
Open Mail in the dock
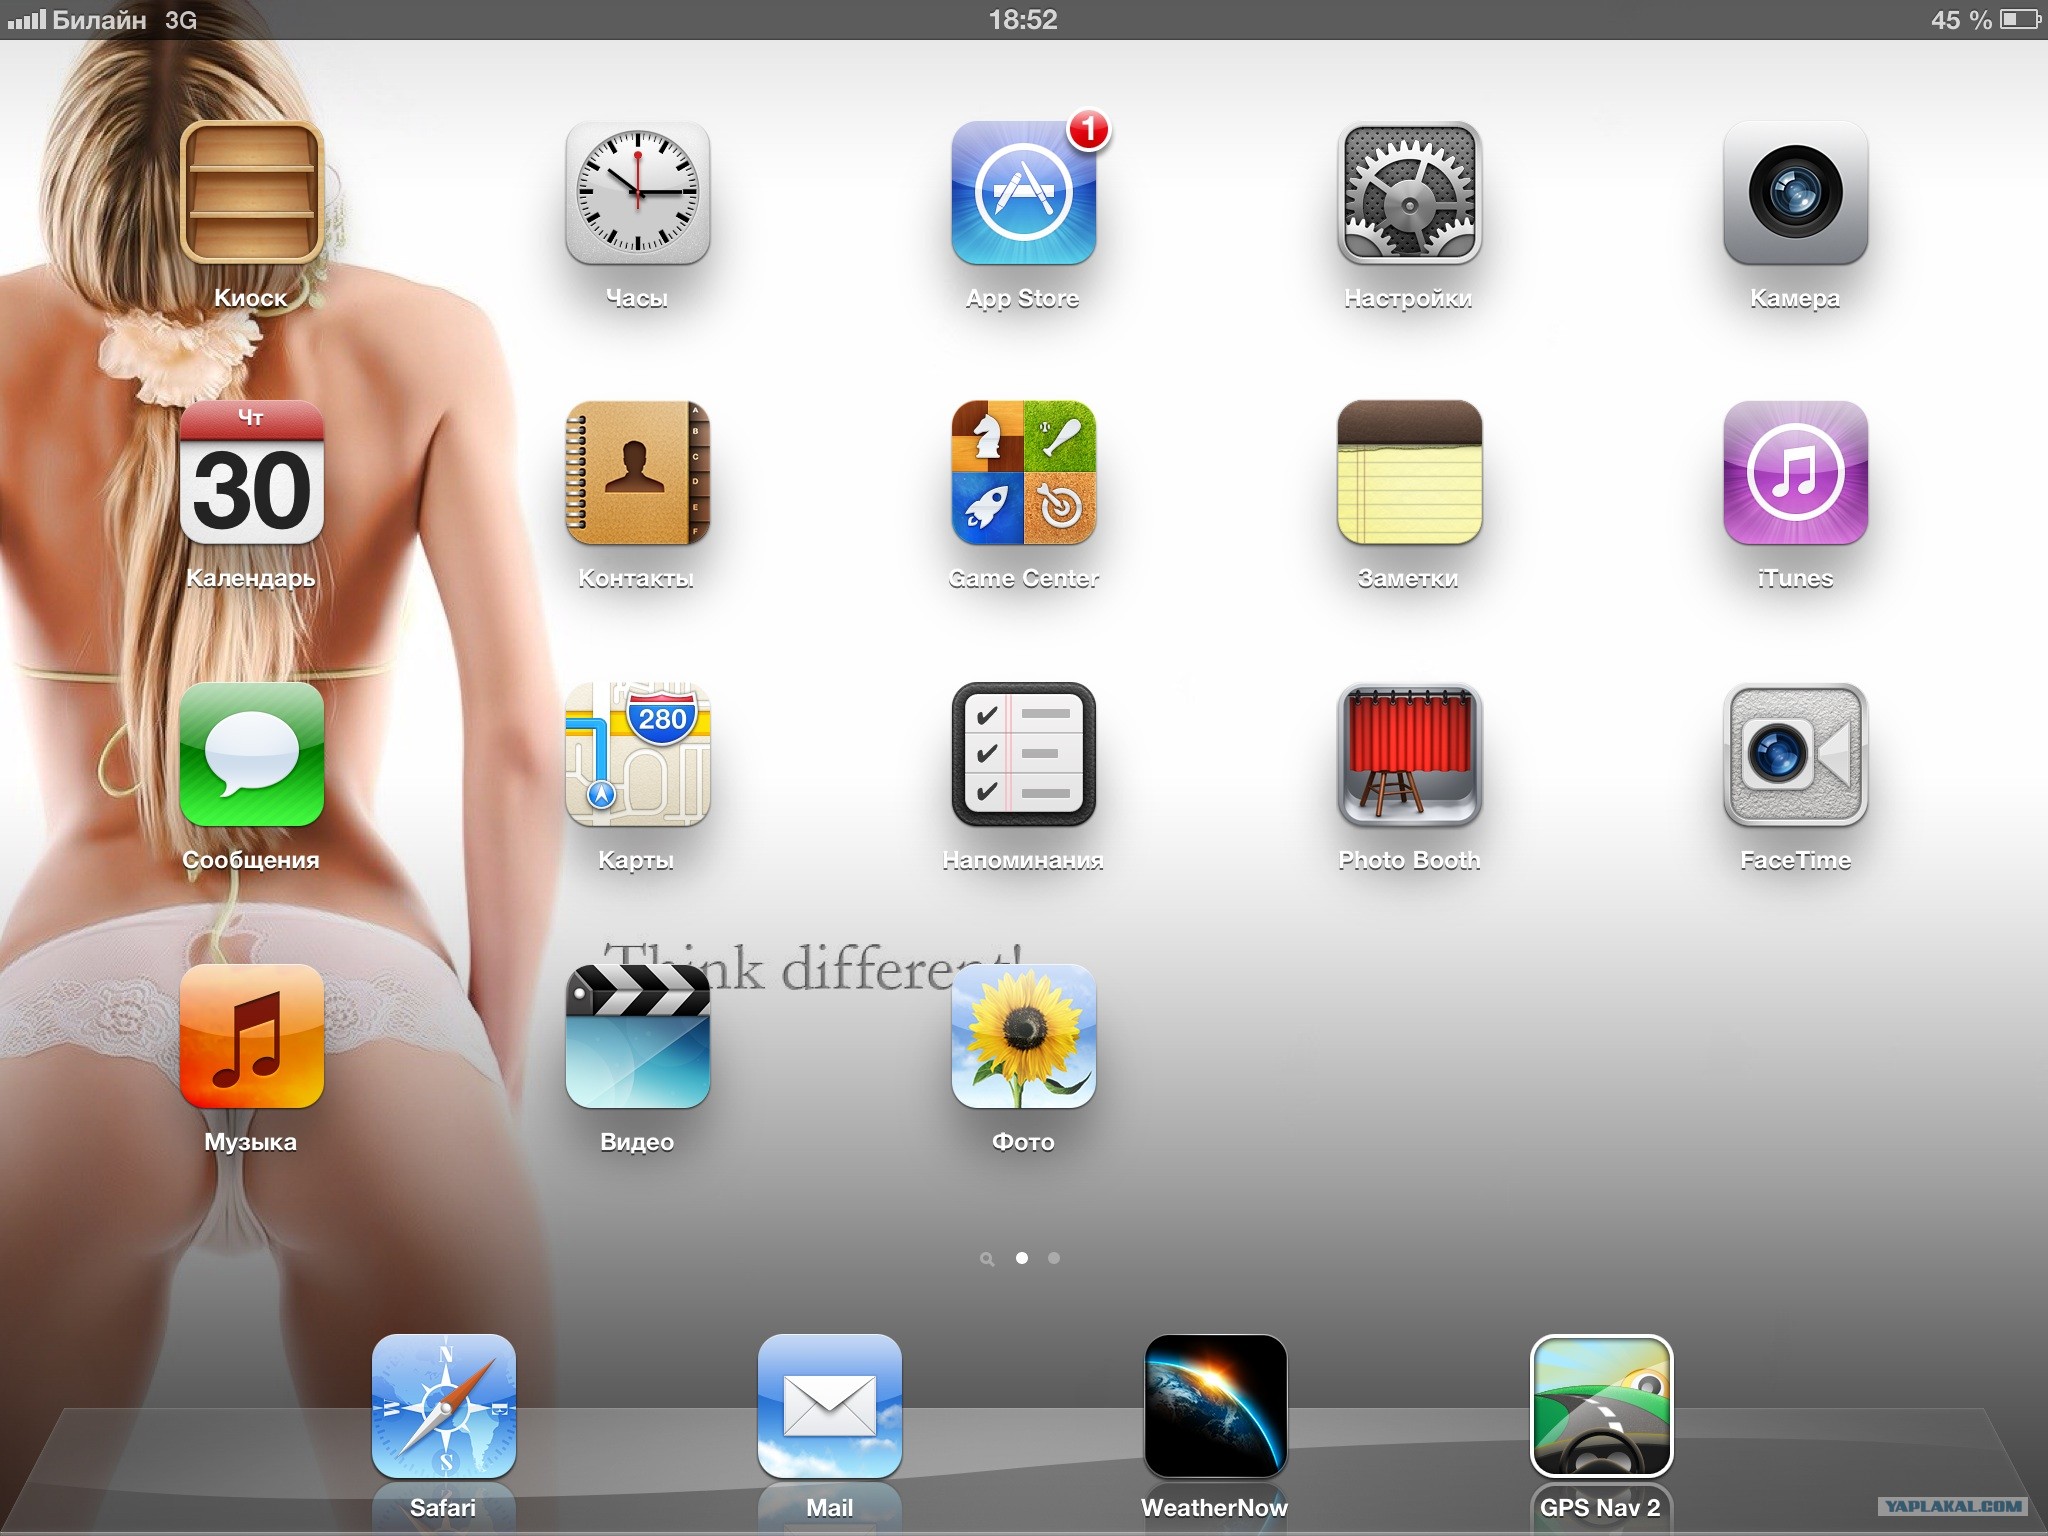(830, 1406)
